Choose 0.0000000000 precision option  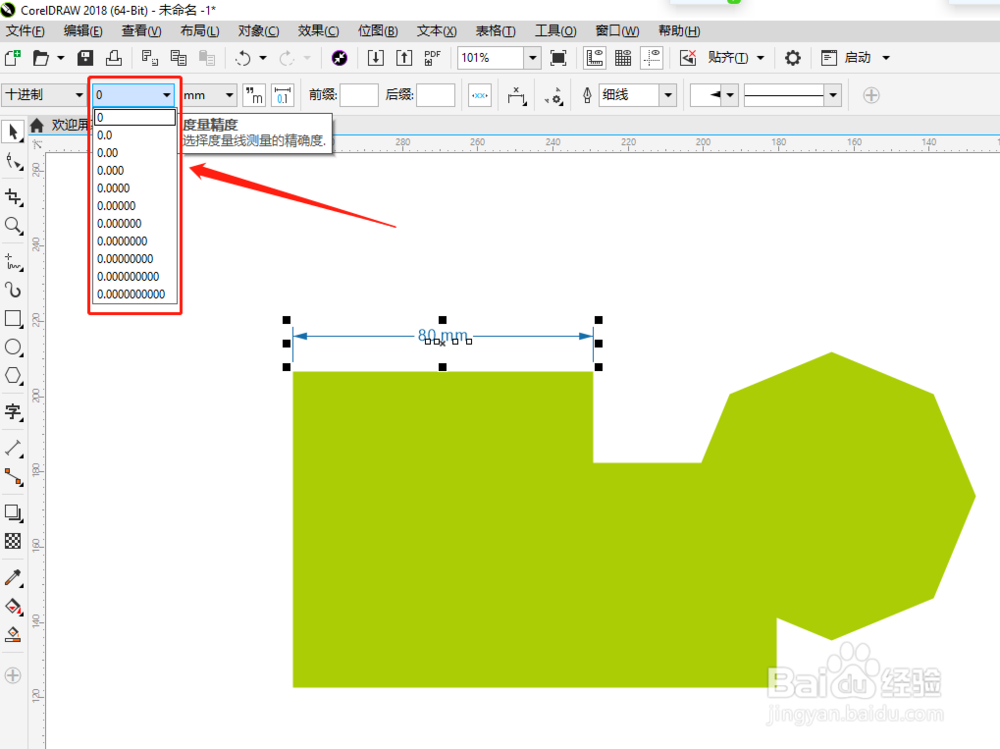pyautogui.click(x=135, y=294)
